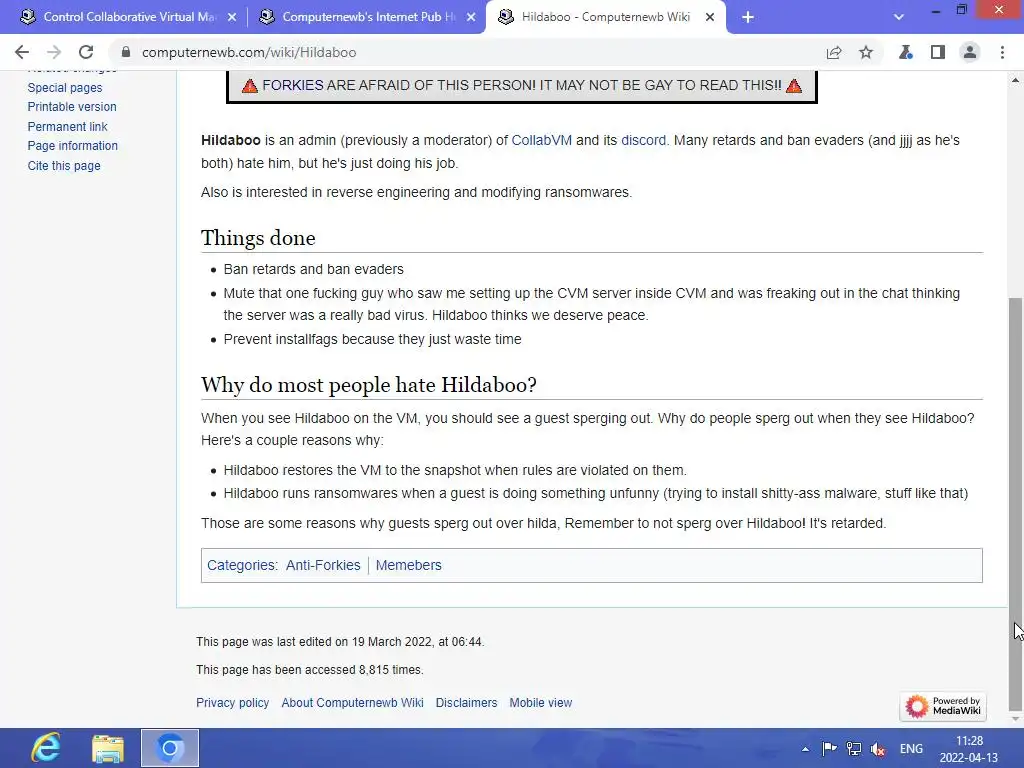Close the Control Collaborative Virtual Machines tab

[x=232, y=18]
